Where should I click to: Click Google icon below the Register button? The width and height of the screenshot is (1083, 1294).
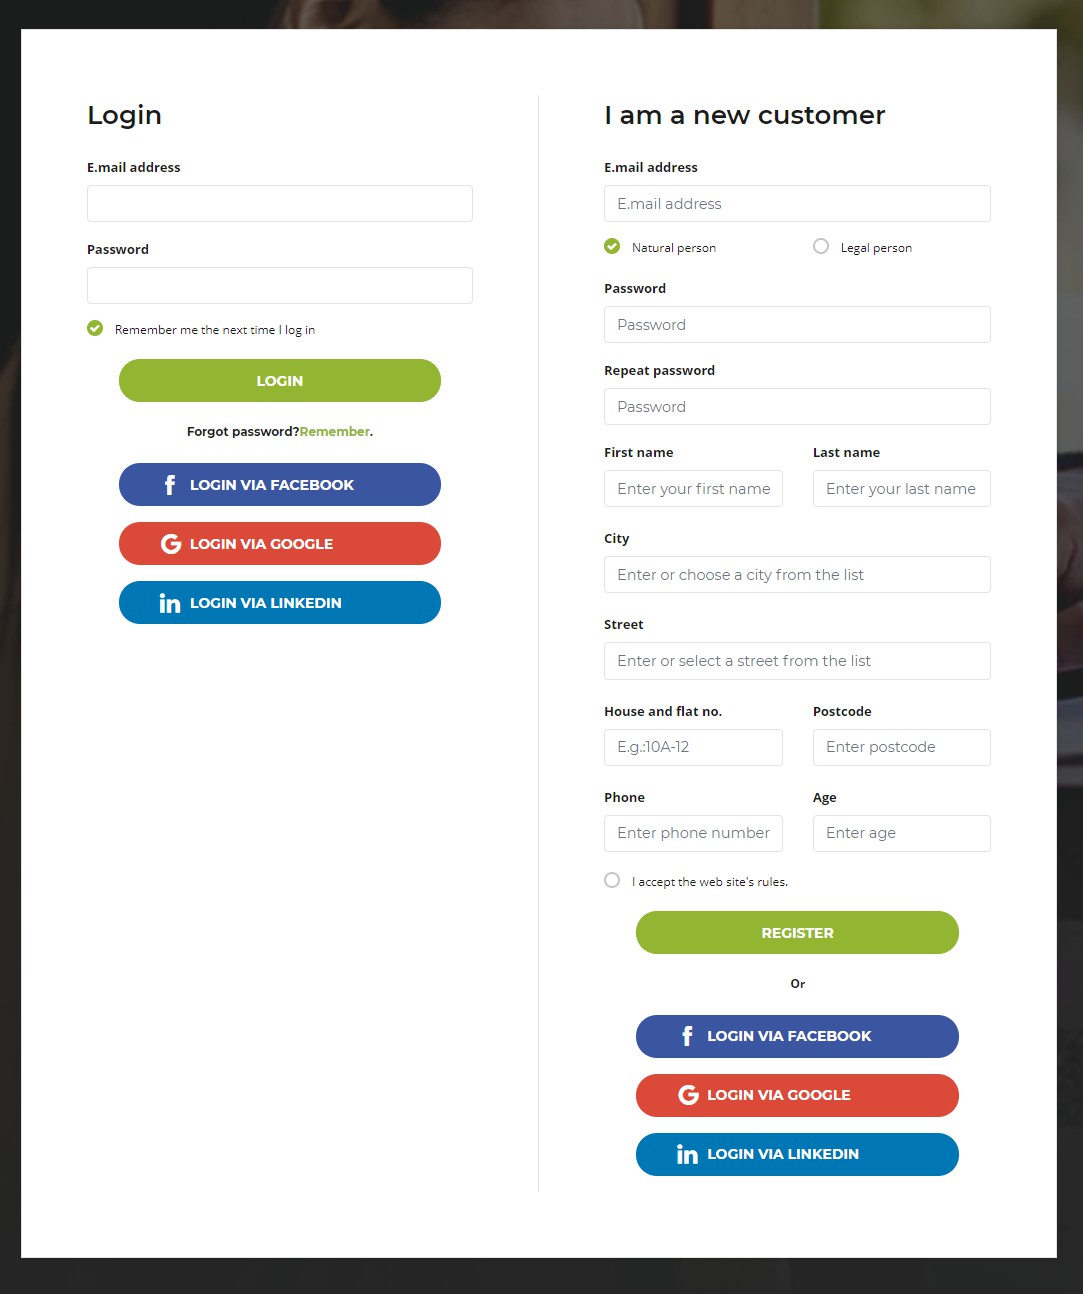click(x=688, y=1095)
